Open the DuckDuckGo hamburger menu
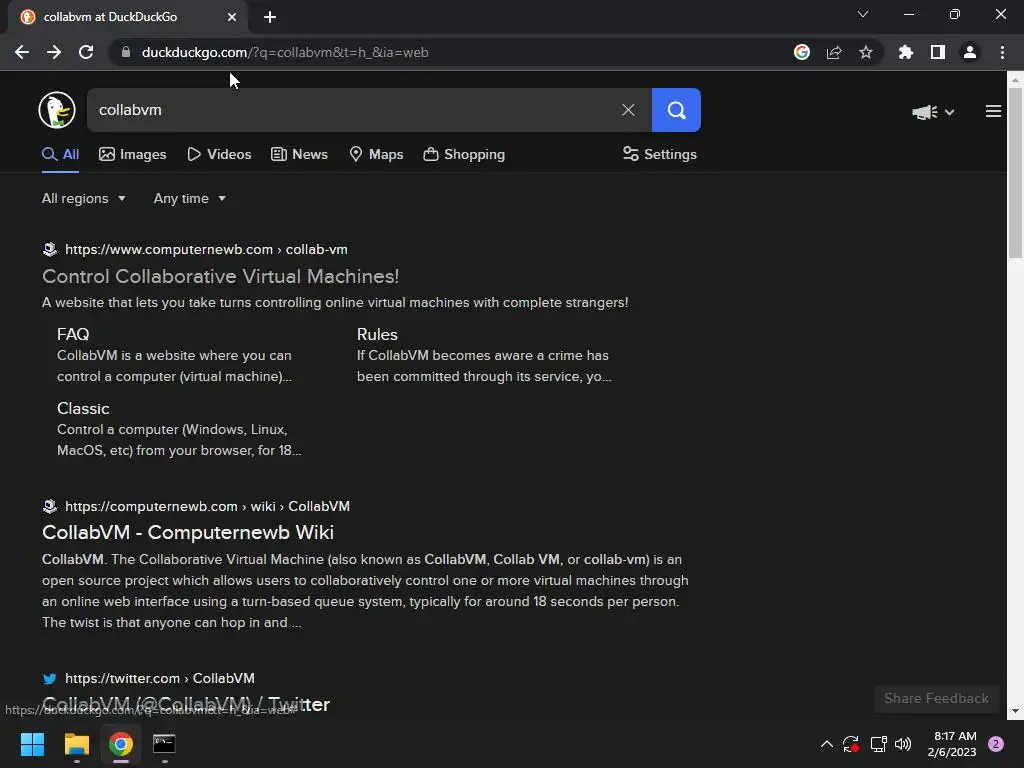The height and width of the screenshot is (768, 1024). tap(993, 112)
